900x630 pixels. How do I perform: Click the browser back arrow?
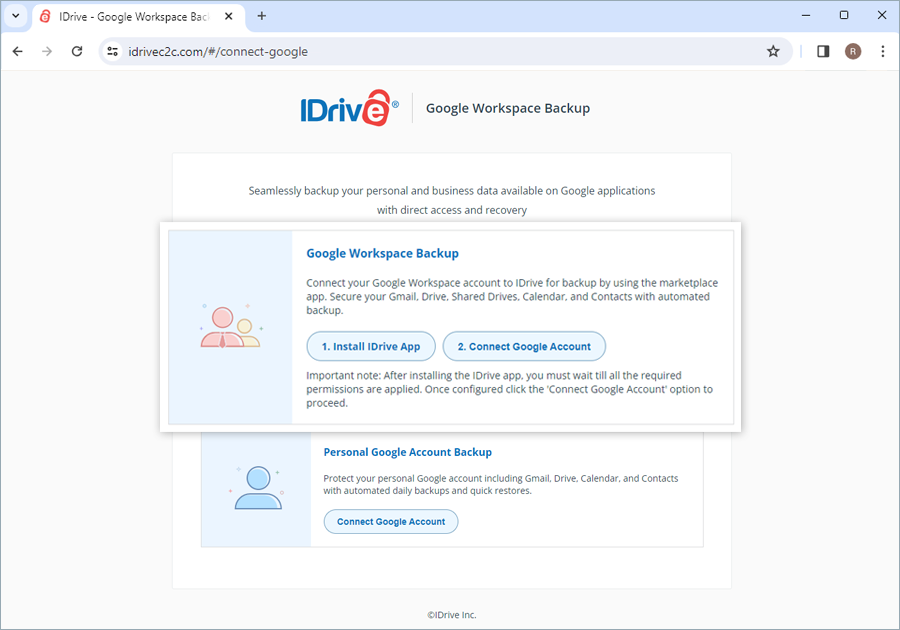18,52
